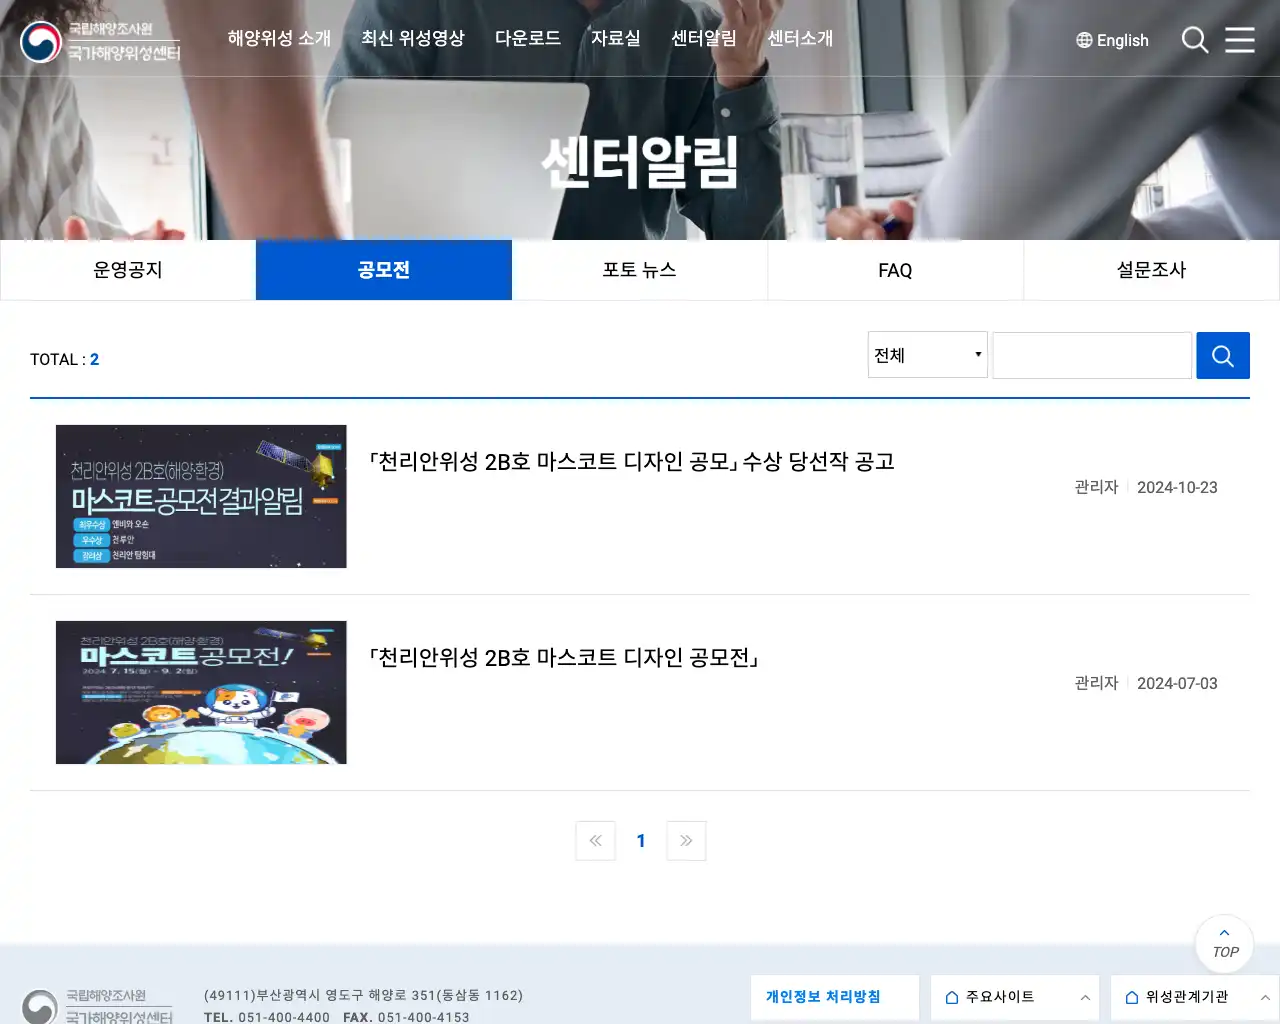Screen dimensions: 1280x1024
Task: Click the 주요사이트 home icon in footer
Action: pyautogui.click(x=951, y=997)
